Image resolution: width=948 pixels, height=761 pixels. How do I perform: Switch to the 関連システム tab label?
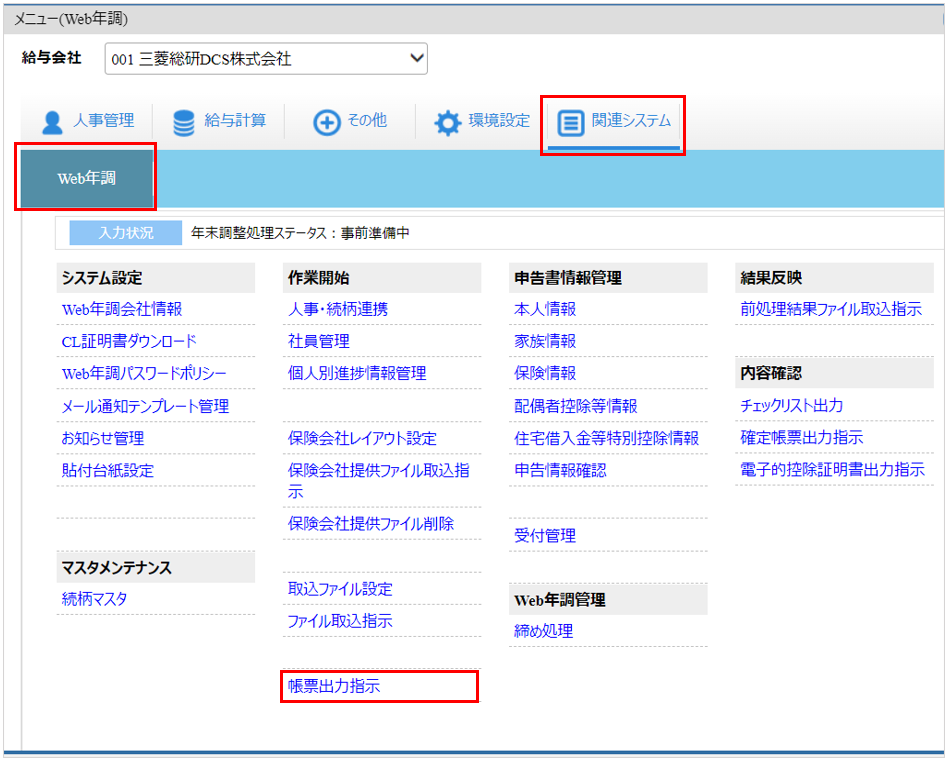click(631, 120)
